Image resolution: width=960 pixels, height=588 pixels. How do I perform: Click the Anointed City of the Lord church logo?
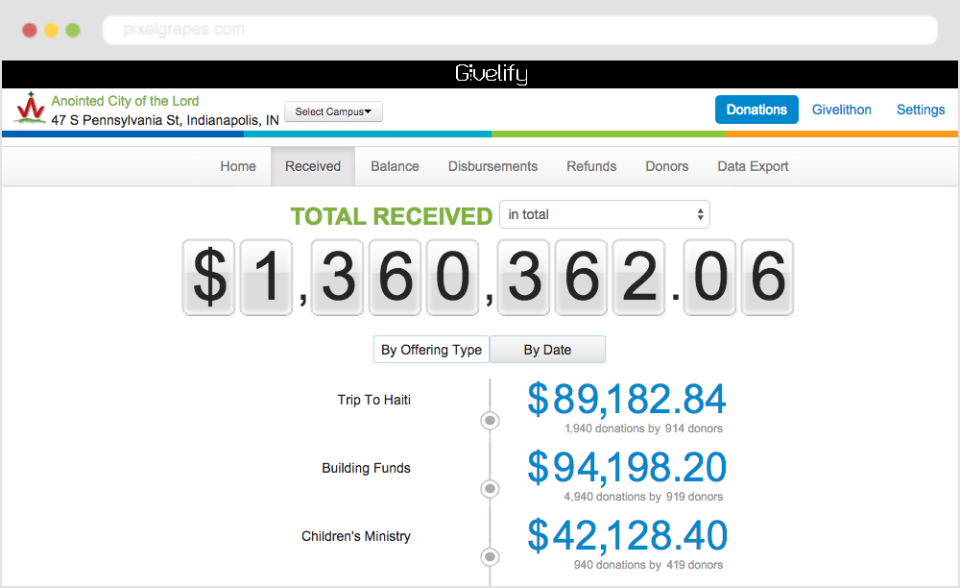coord(30,109)
